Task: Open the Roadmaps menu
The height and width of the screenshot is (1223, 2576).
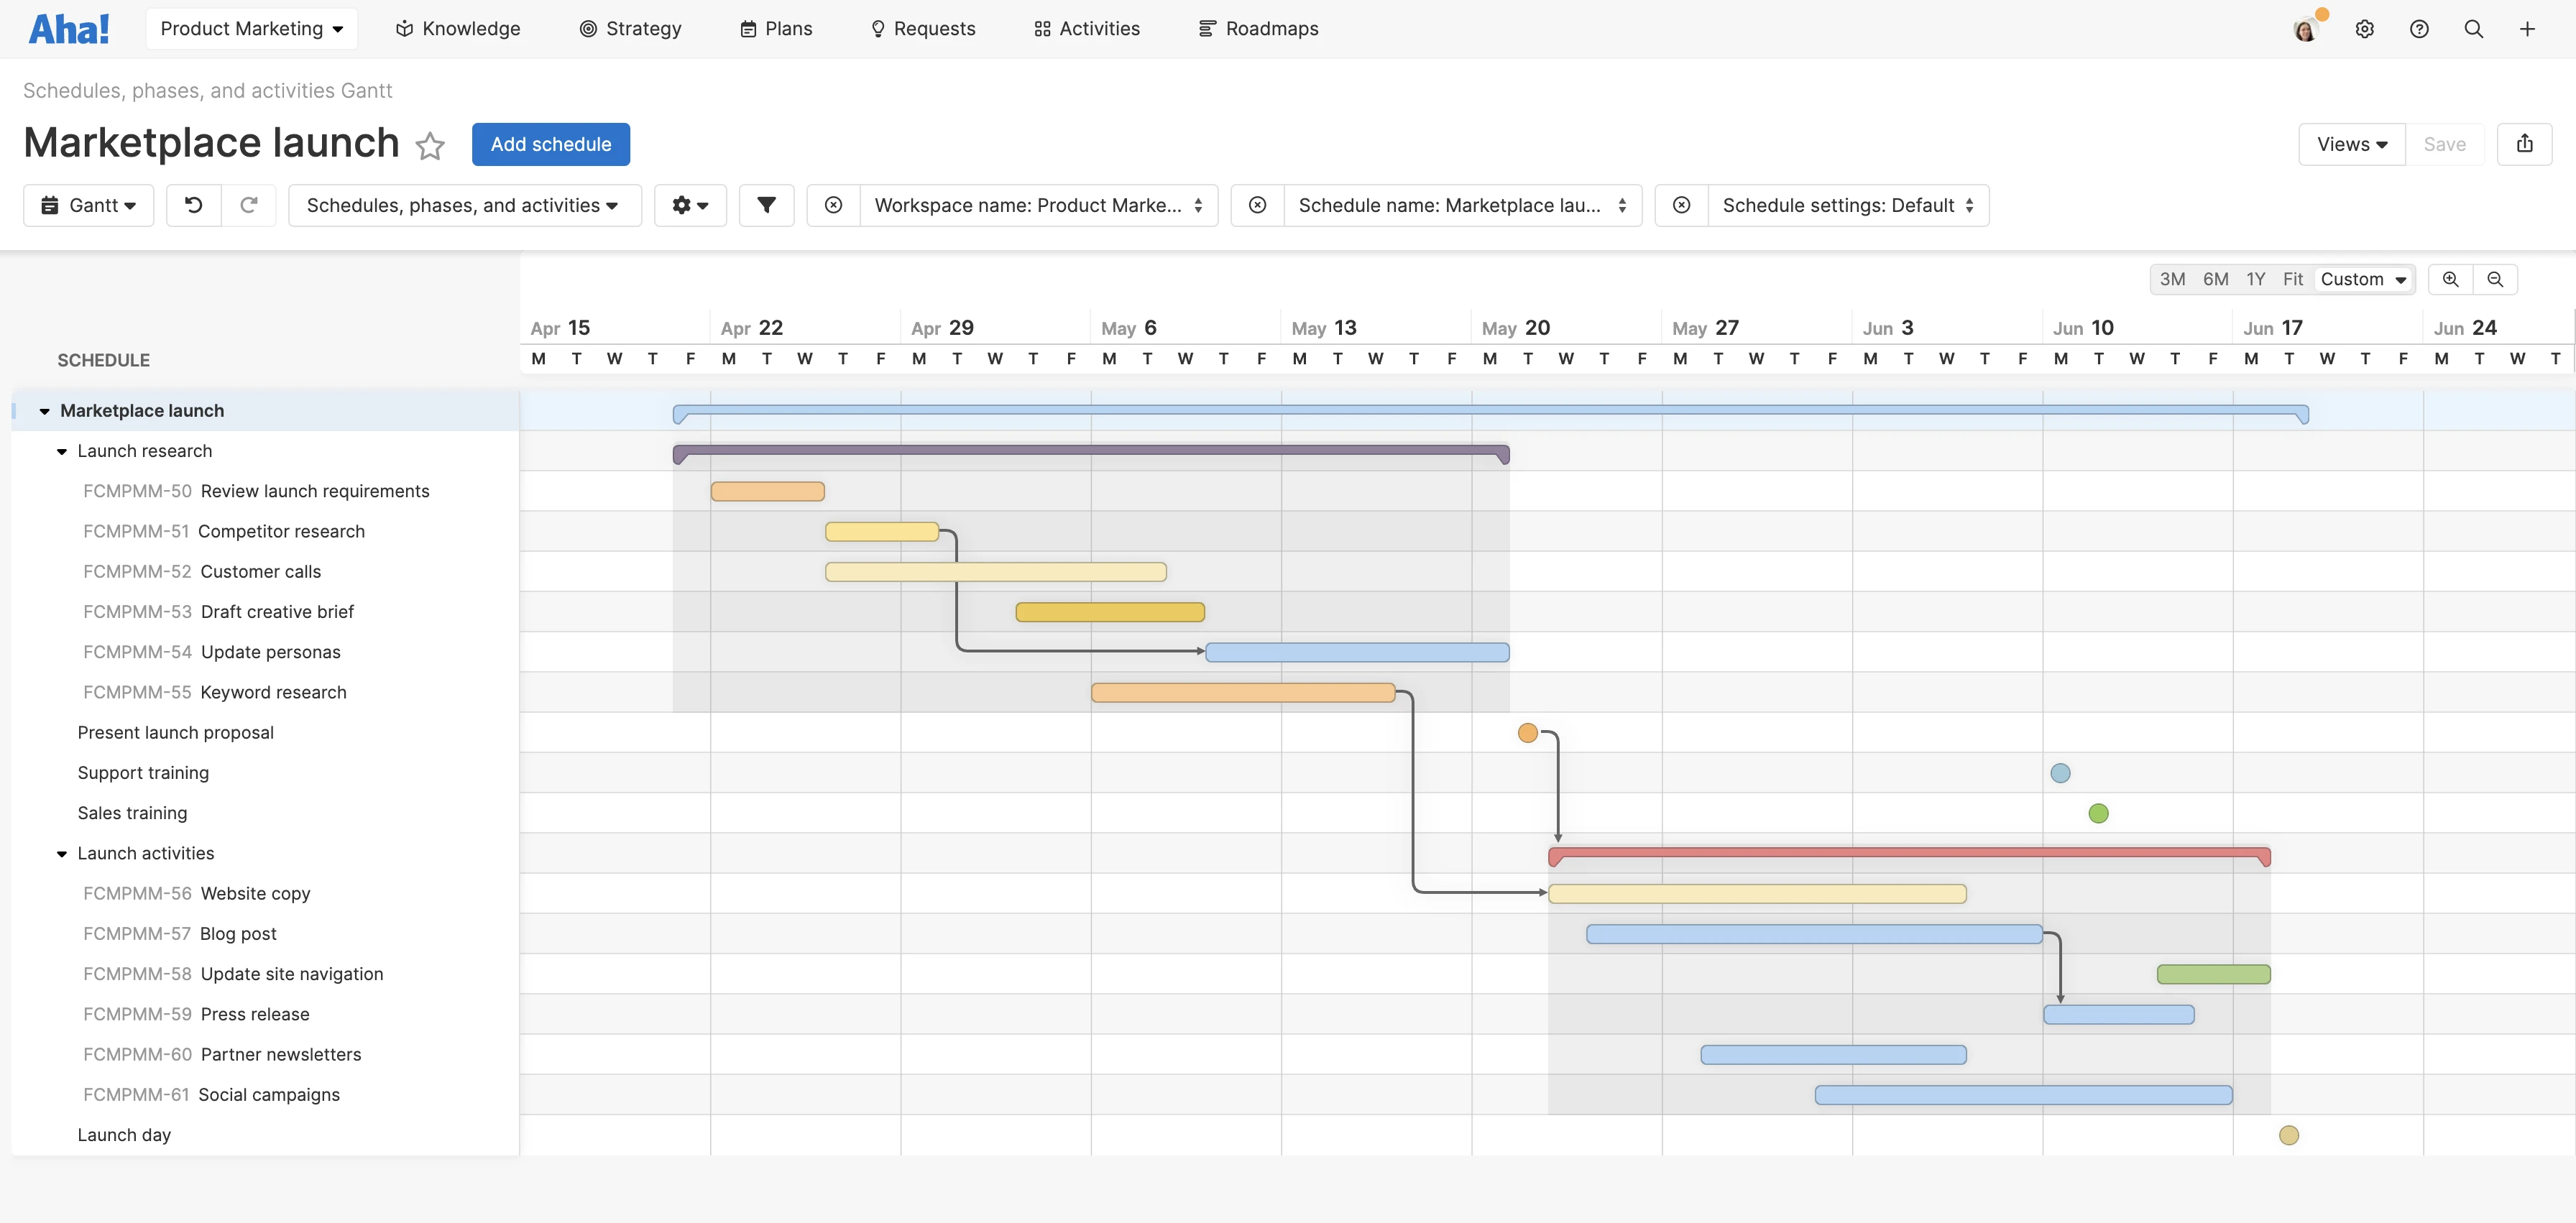Action: [1258, 28]
